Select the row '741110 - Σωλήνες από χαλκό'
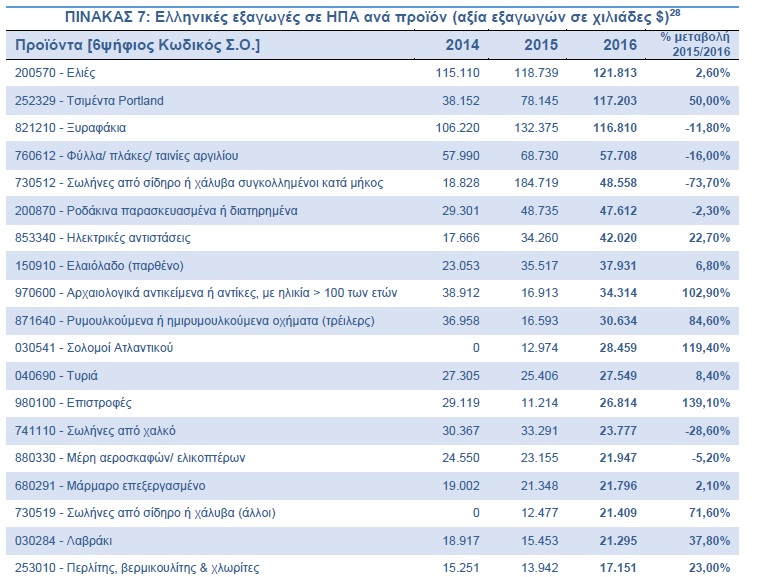763x577 pixels. (372, 431)
